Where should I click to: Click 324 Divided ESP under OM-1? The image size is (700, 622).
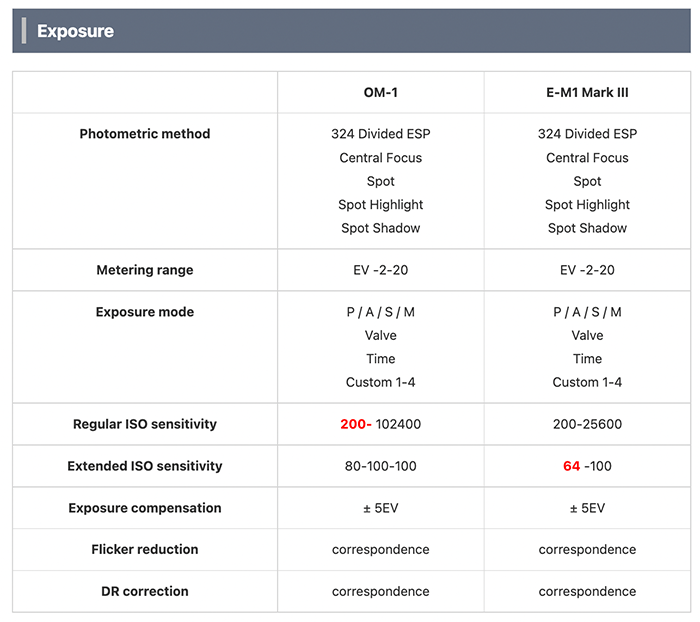(380, 134)
